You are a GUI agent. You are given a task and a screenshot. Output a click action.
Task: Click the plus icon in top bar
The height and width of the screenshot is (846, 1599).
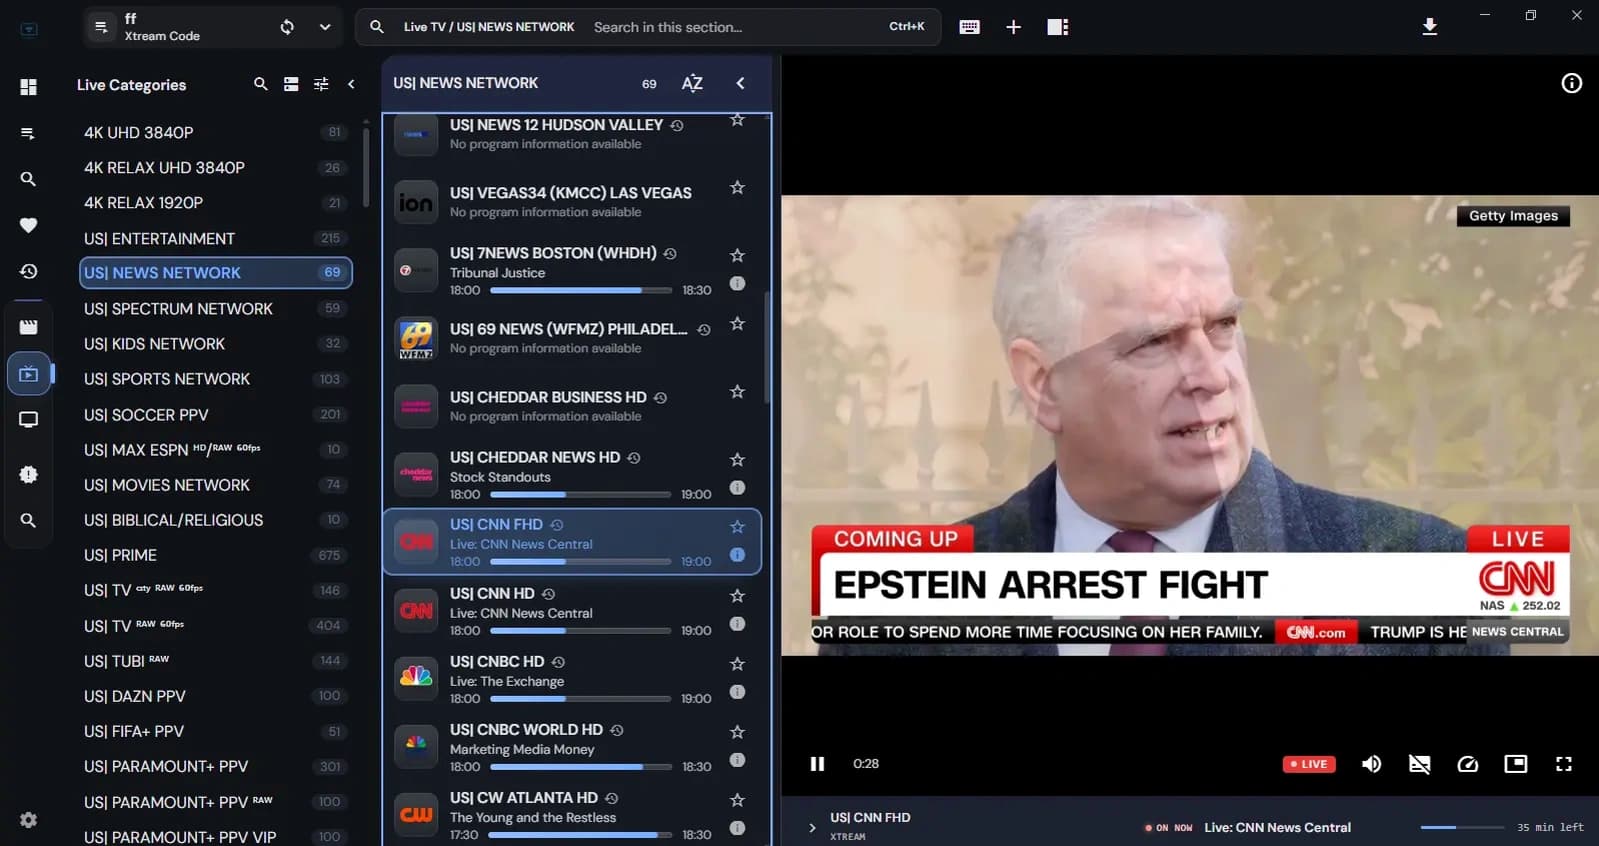point(1013,27)
